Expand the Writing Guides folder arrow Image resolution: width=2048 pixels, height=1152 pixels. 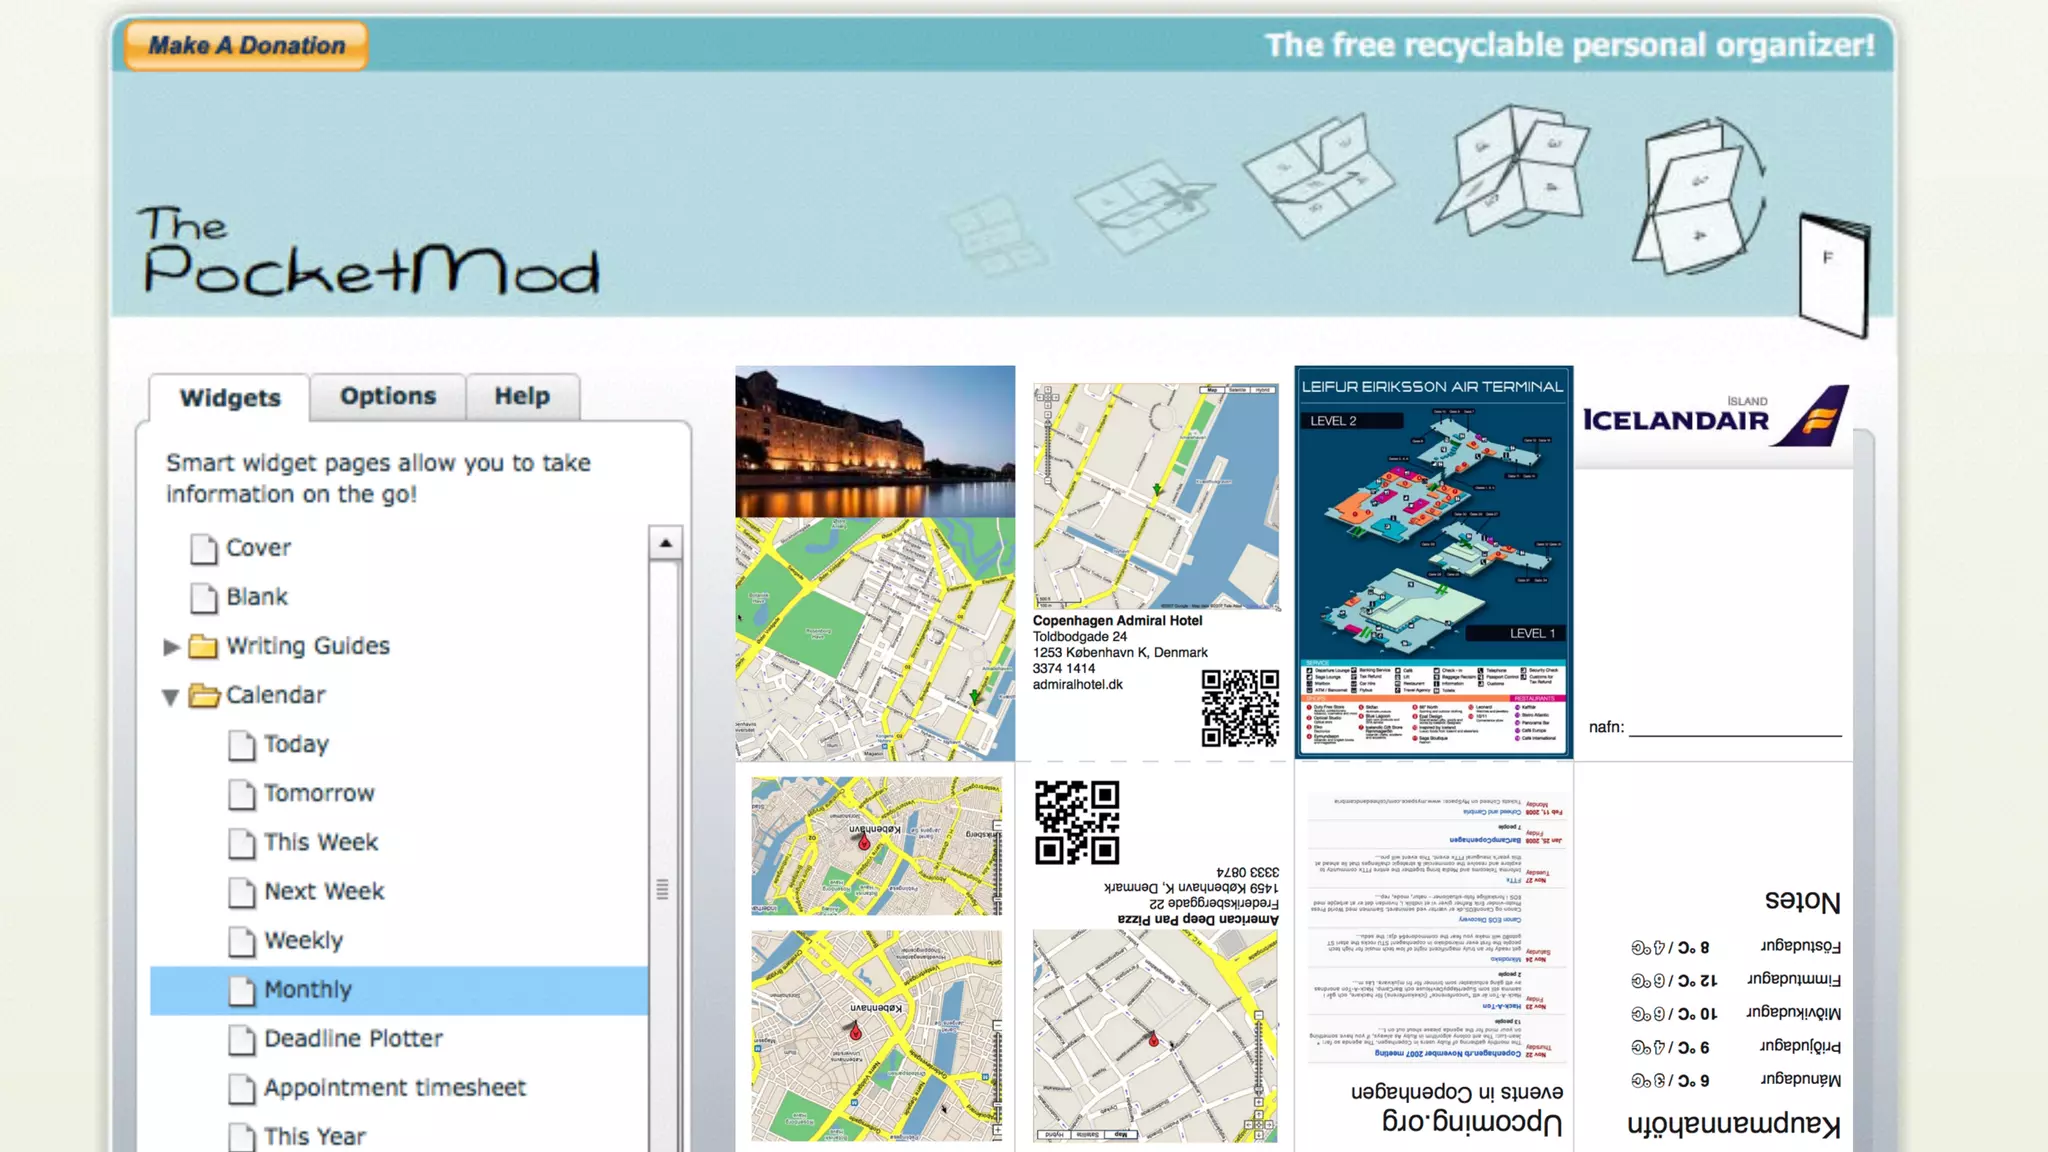point(171,647)
